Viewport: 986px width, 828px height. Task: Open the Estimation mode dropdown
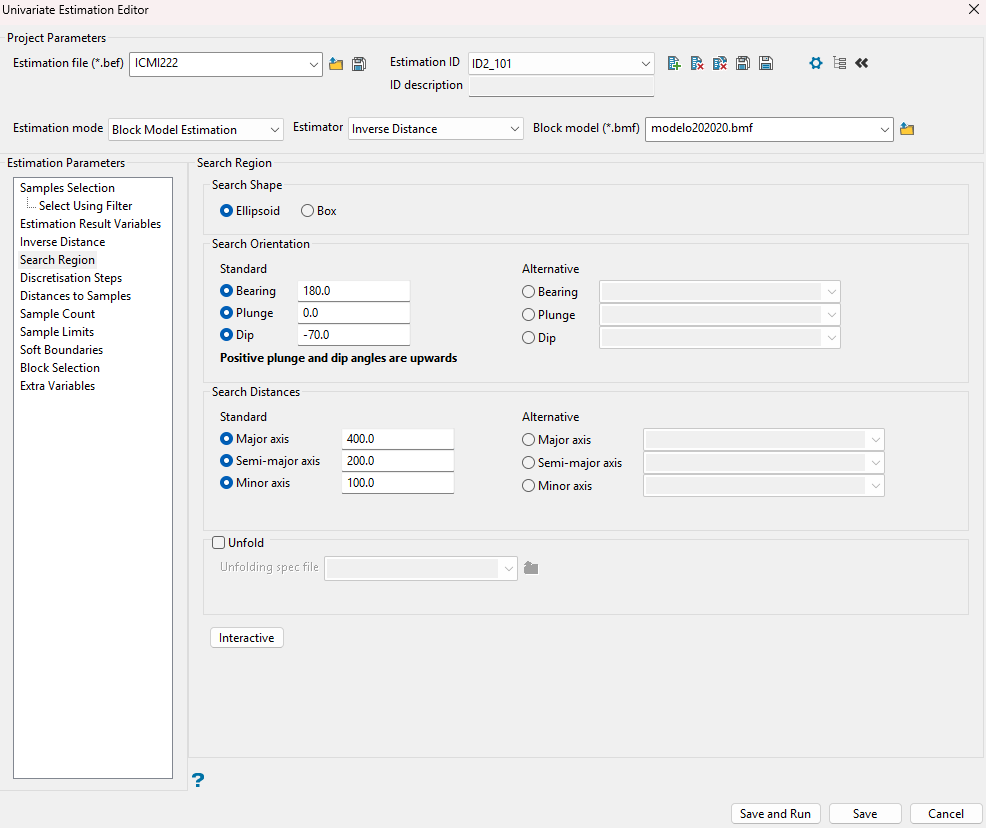pyautogui.click(x=274, y=130)
